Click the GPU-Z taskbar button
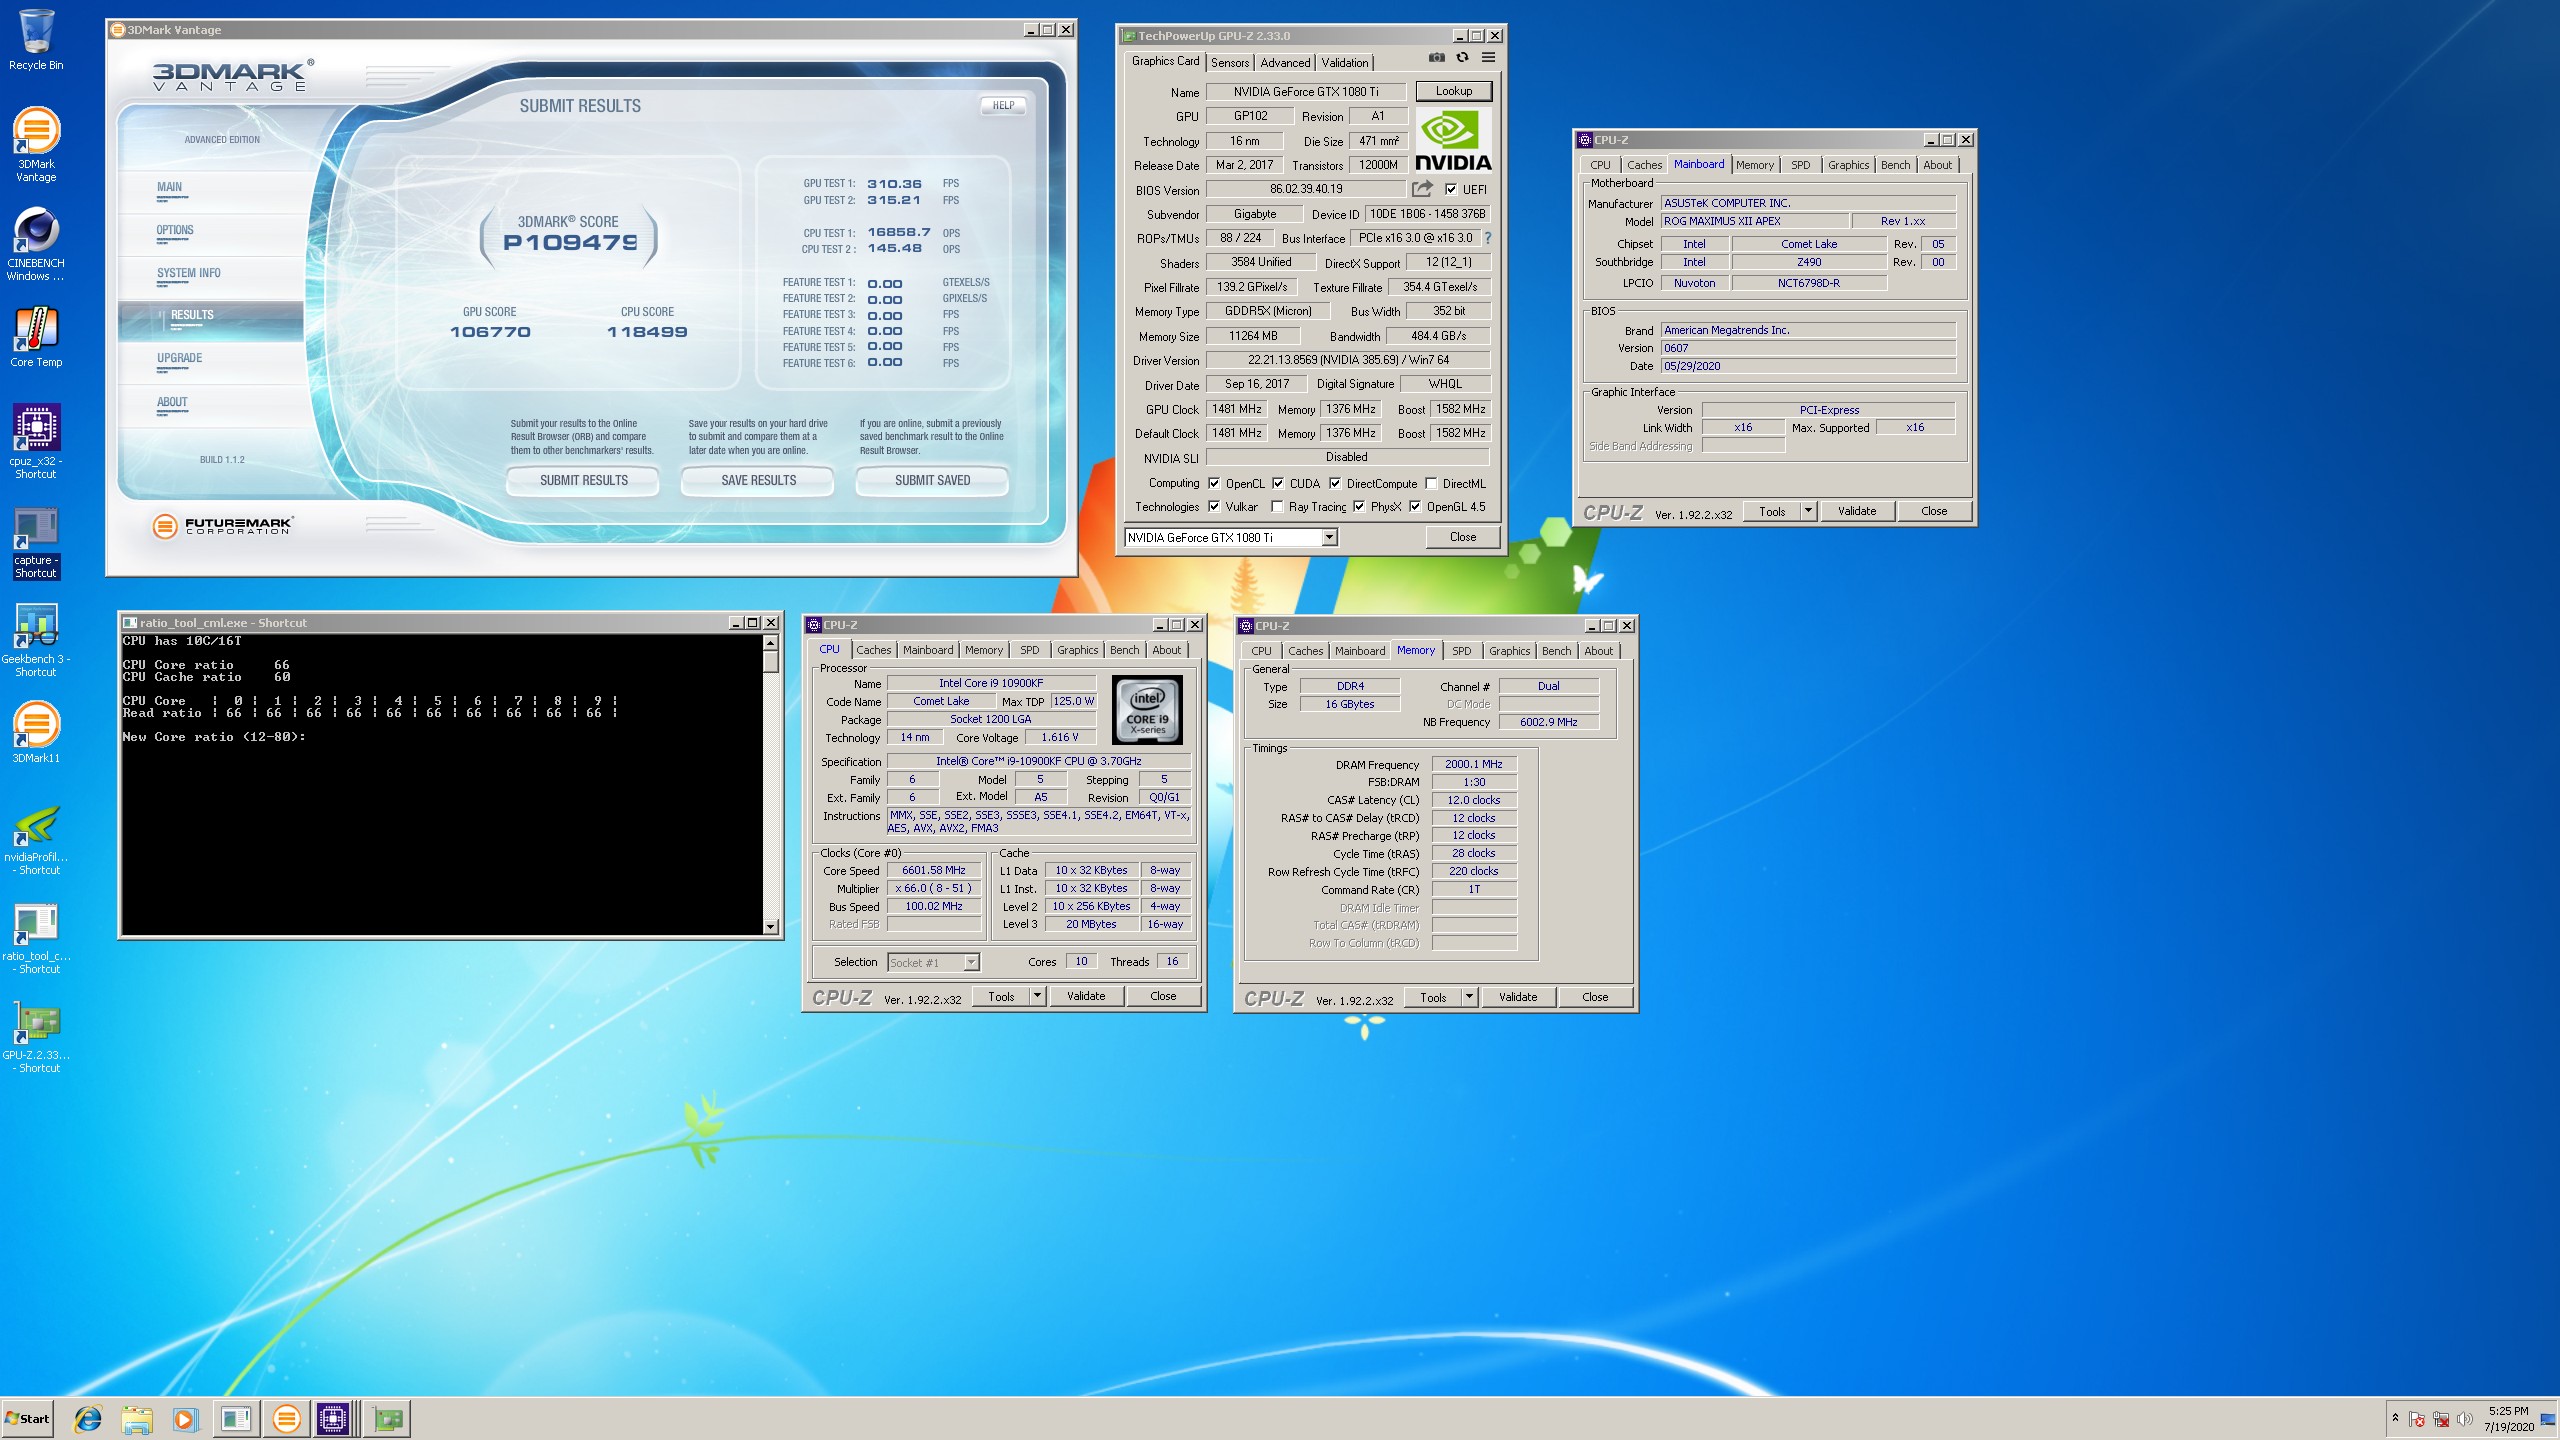 [x=387, y=1418]
